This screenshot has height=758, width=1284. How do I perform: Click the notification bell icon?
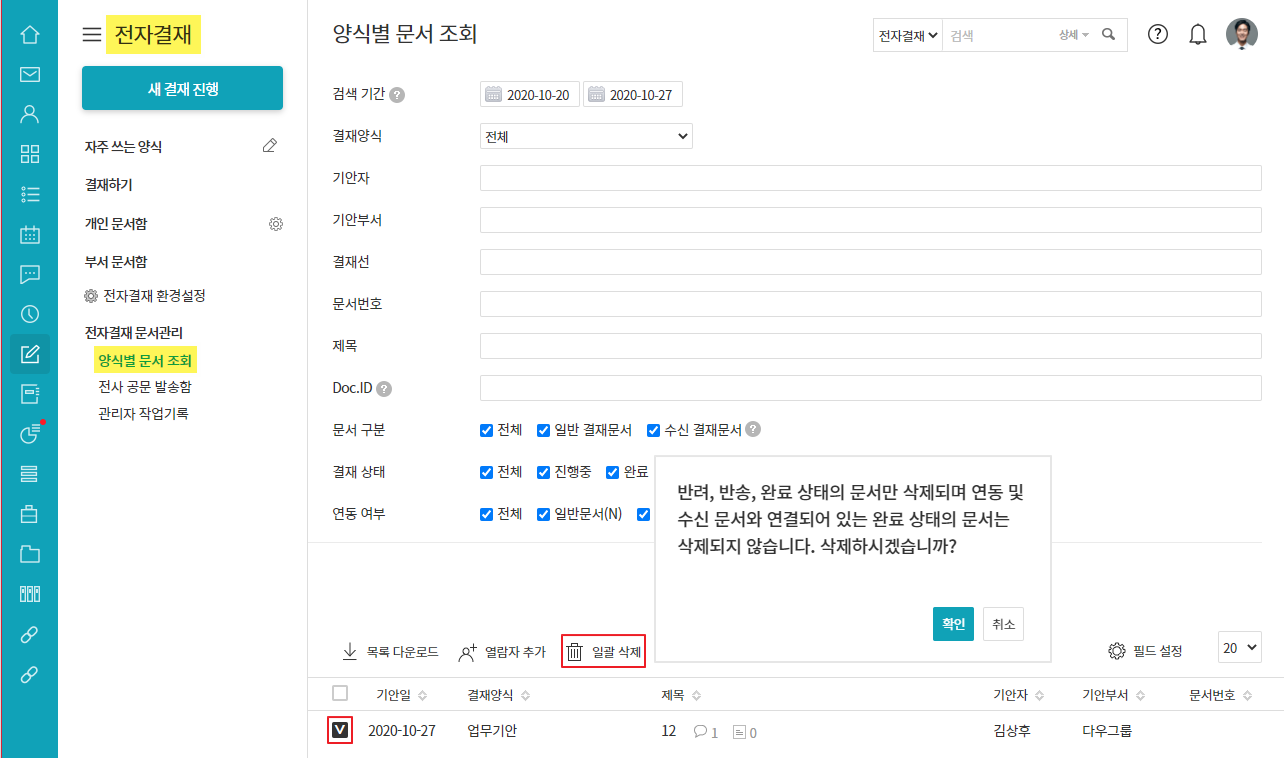pyautogui.click(x=1197, y=34)
